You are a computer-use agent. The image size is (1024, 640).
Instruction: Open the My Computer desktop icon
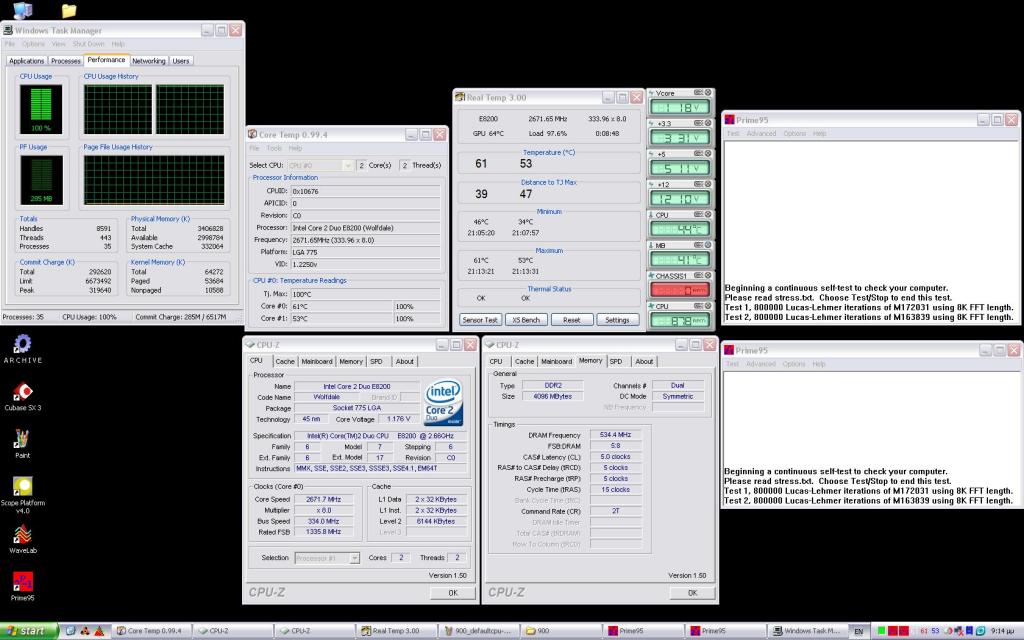[23, 10]
